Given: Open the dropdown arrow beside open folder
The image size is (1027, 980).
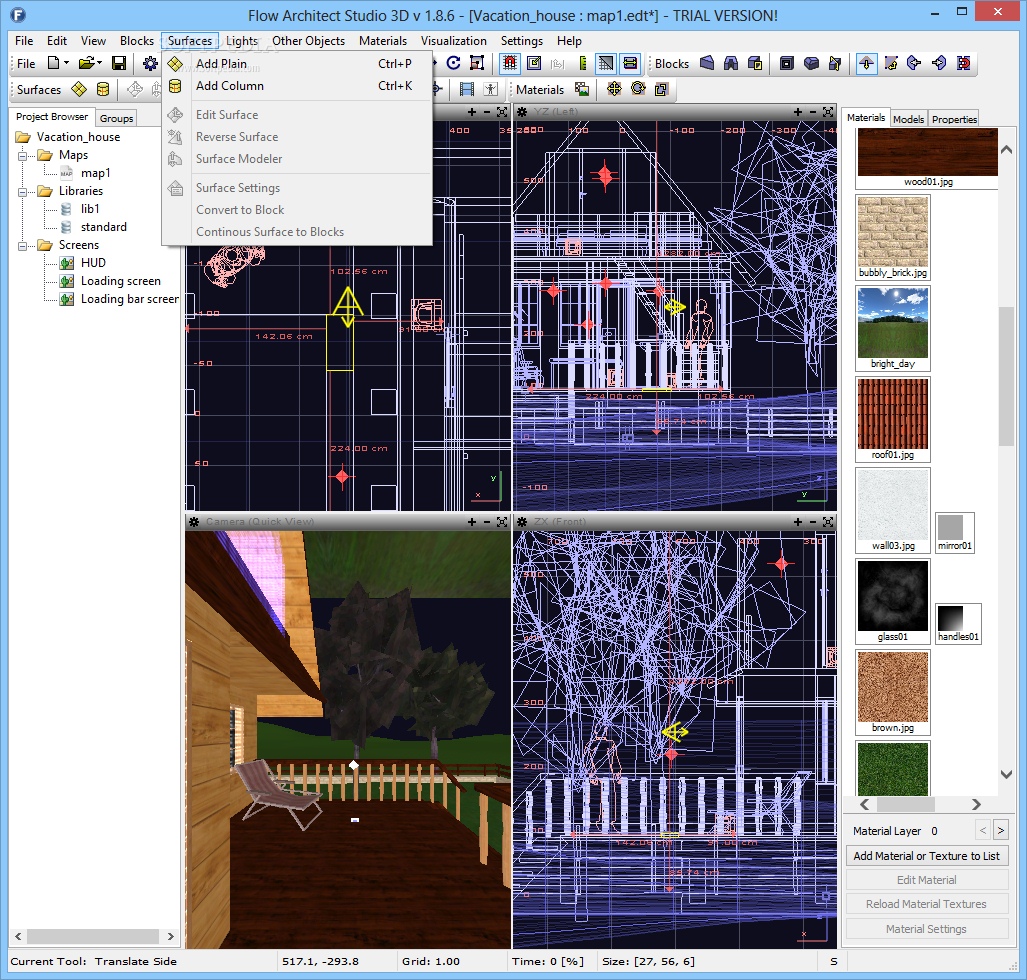Looking at the screenshot, I should [x=100, y=64].
